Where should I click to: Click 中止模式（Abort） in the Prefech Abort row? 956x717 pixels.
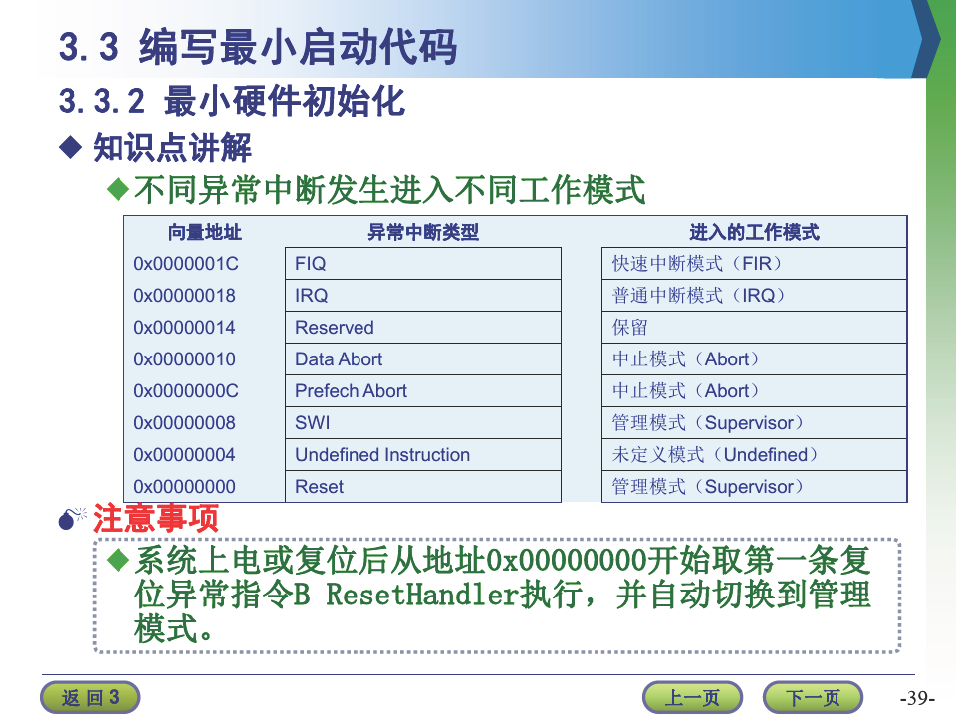(754, 391)
